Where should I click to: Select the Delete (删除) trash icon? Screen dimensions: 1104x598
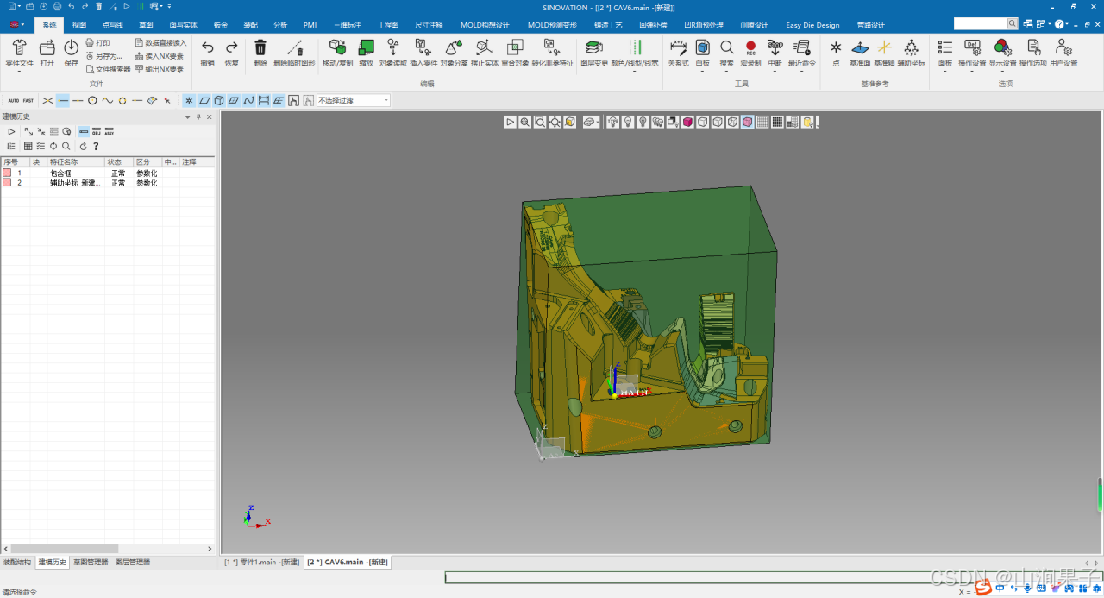(260, 47)
